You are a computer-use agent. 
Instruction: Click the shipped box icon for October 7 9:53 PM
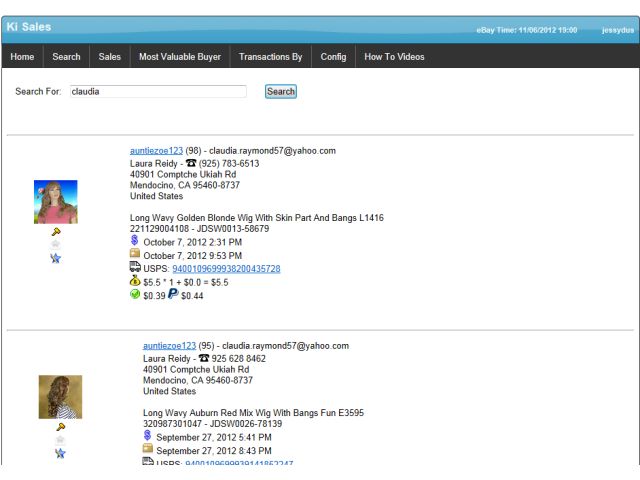[x=135, y=253]
